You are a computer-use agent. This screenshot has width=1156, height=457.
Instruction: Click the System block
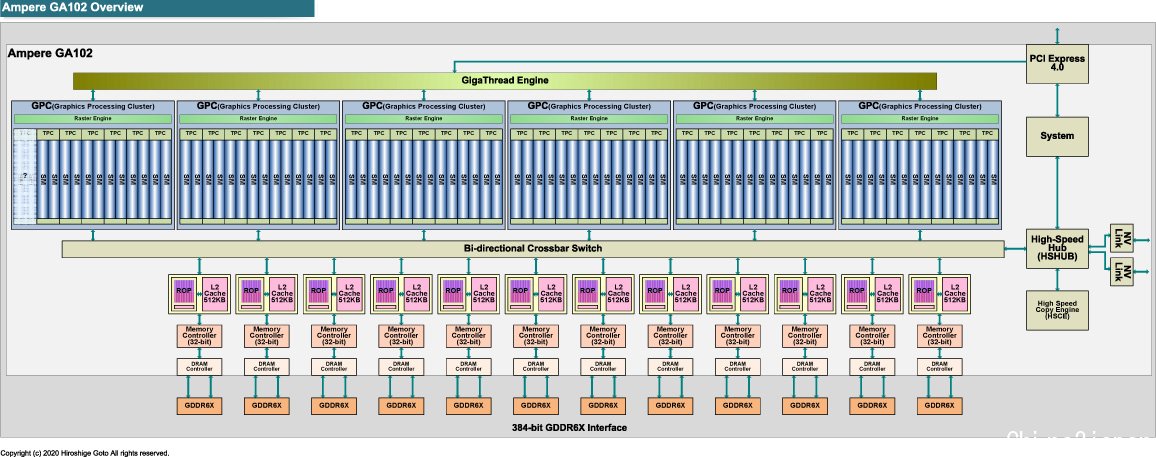coord(1057,136)
